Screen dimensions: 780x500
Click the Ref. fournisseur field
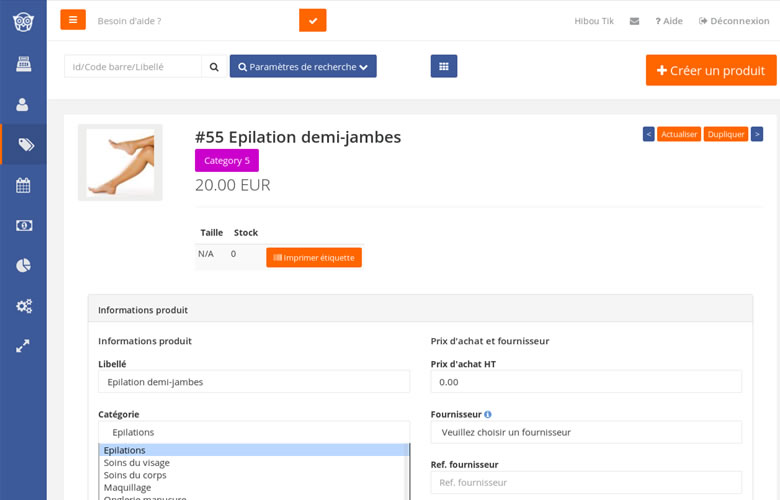point(586,483)
